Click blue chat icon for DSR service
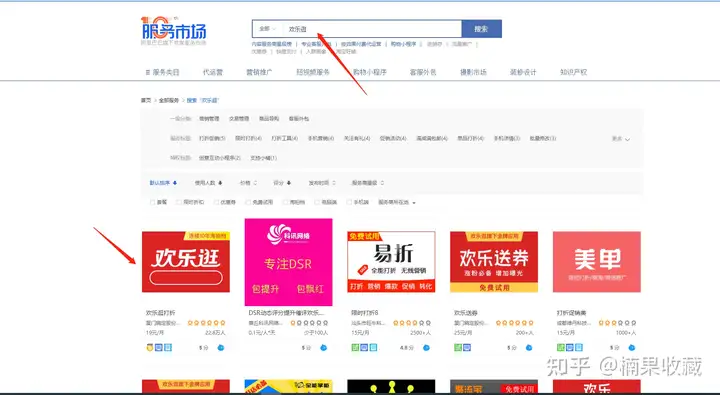This screenshot has width=720, height=395. [x=324, y=348]
